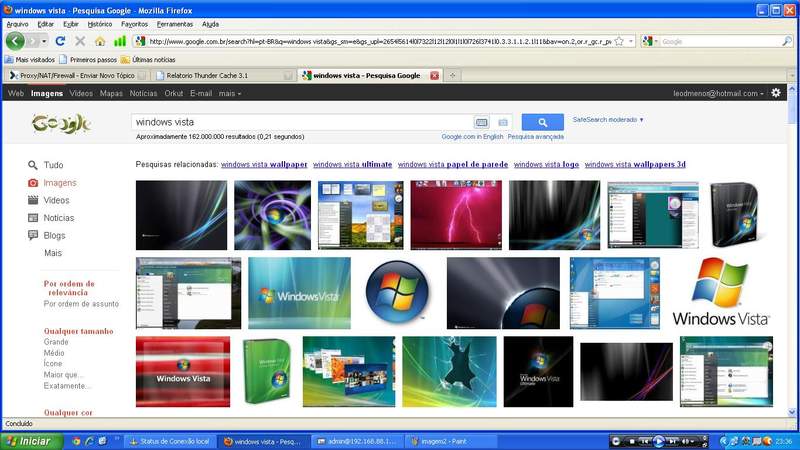Select the Vídeos filter in sidebar
800x450 pixels.
(56, 200)
